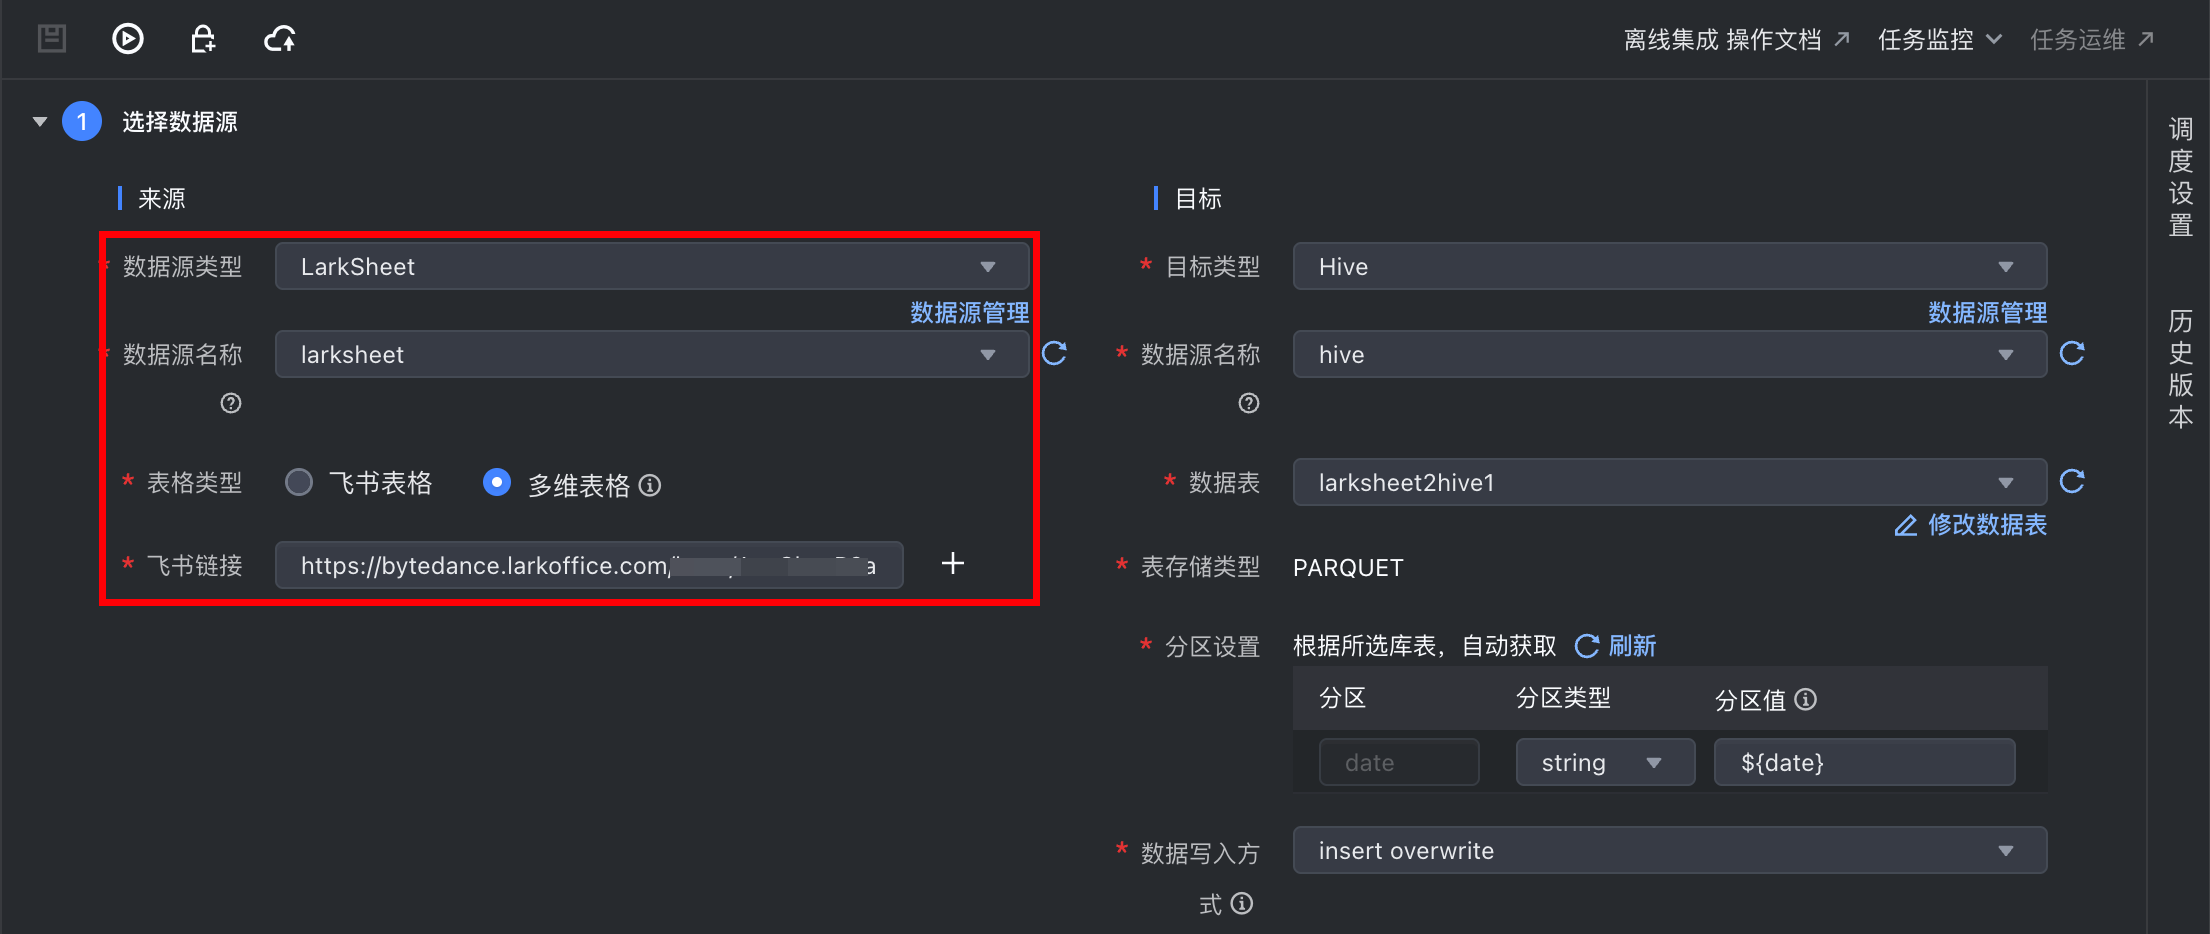
Task: Click the run task play icon
Action: (128, 39)
